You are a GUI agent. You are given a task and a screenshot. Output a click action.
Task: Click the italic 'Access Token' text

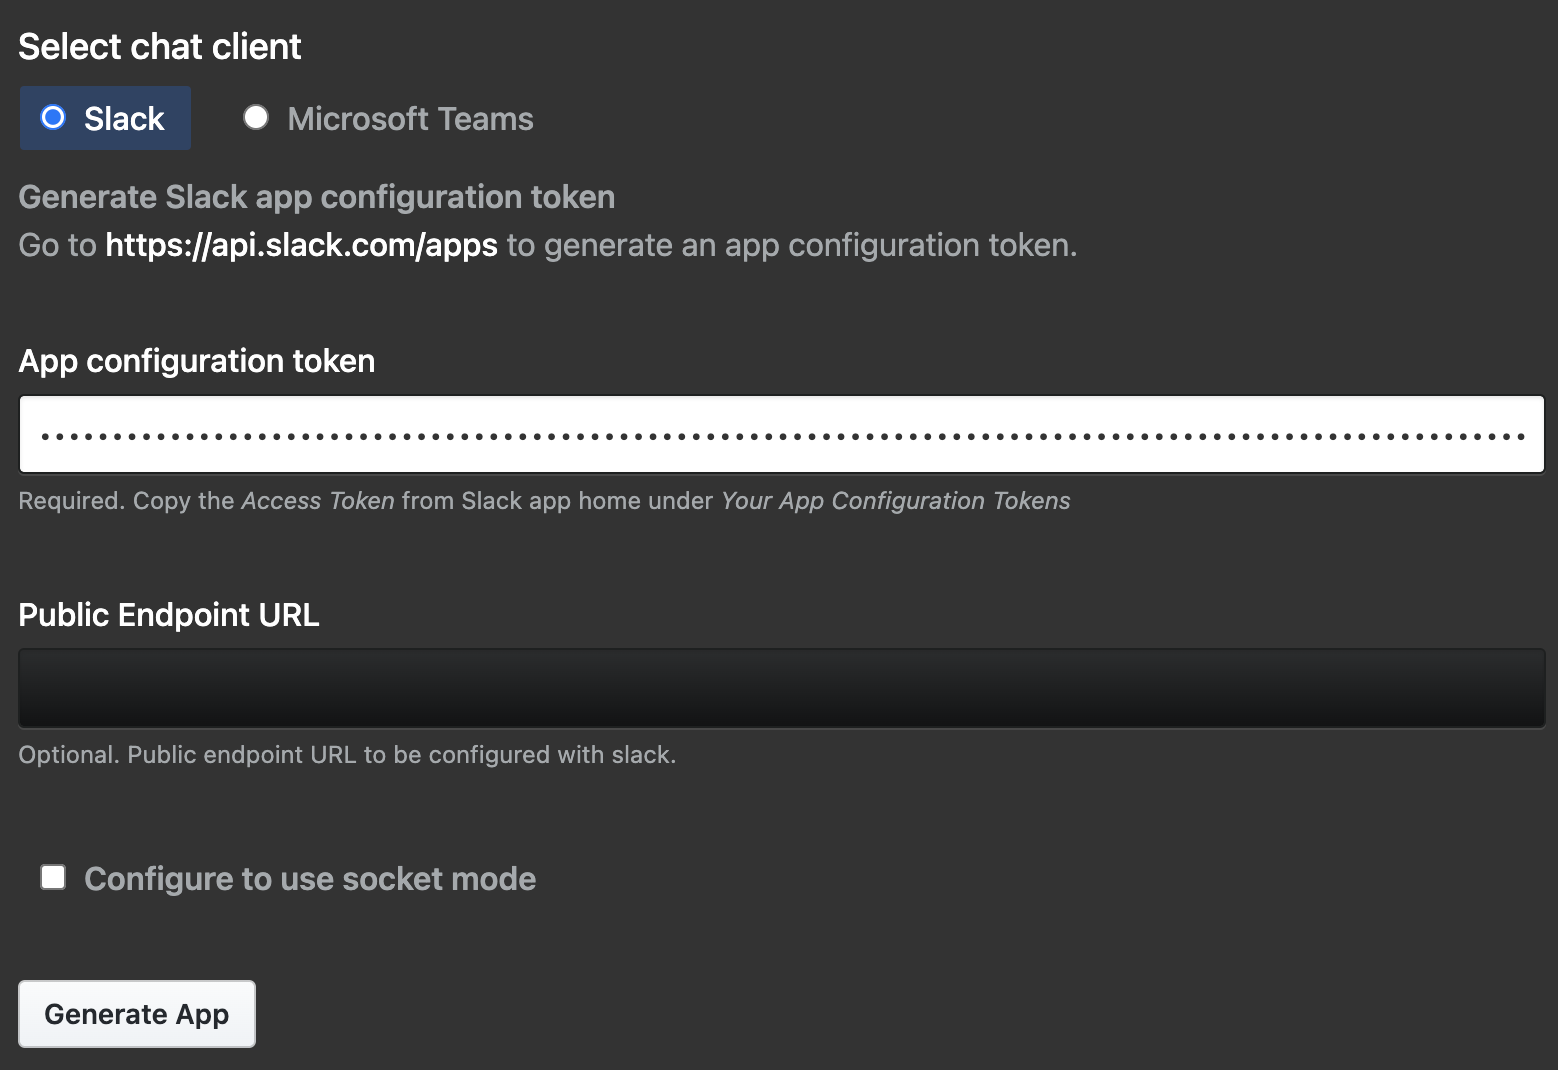click(318, 501)
